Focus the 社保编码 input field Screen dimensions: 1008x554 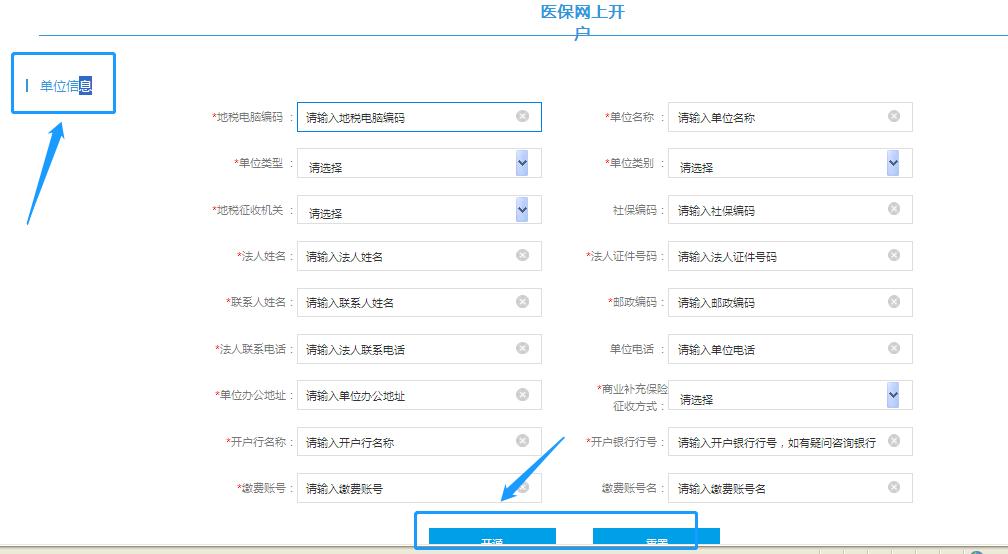790,210
